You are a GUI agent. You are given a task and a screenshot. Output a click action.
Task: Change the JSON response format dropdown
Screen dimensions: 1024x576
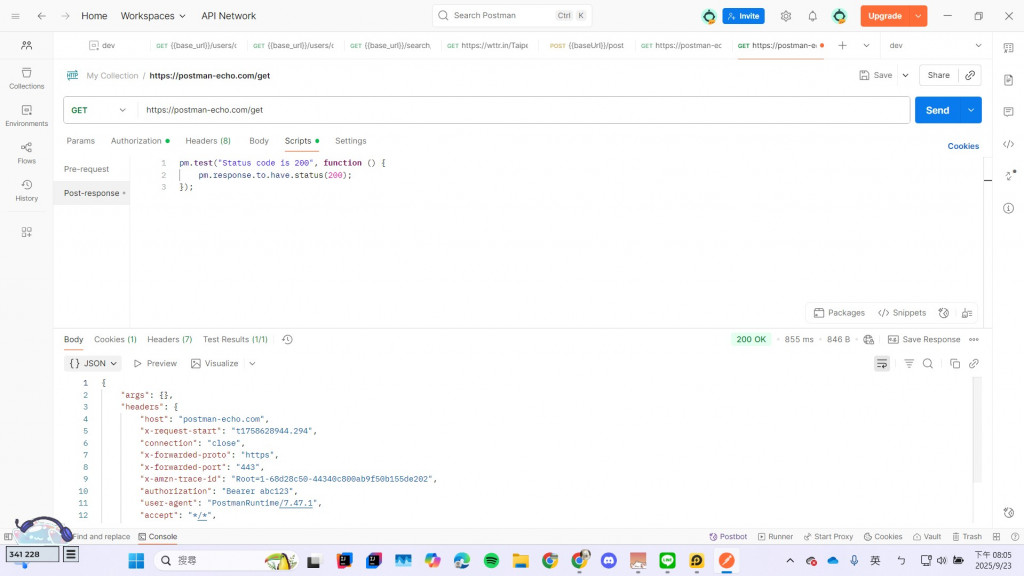[x=93, y=364]
